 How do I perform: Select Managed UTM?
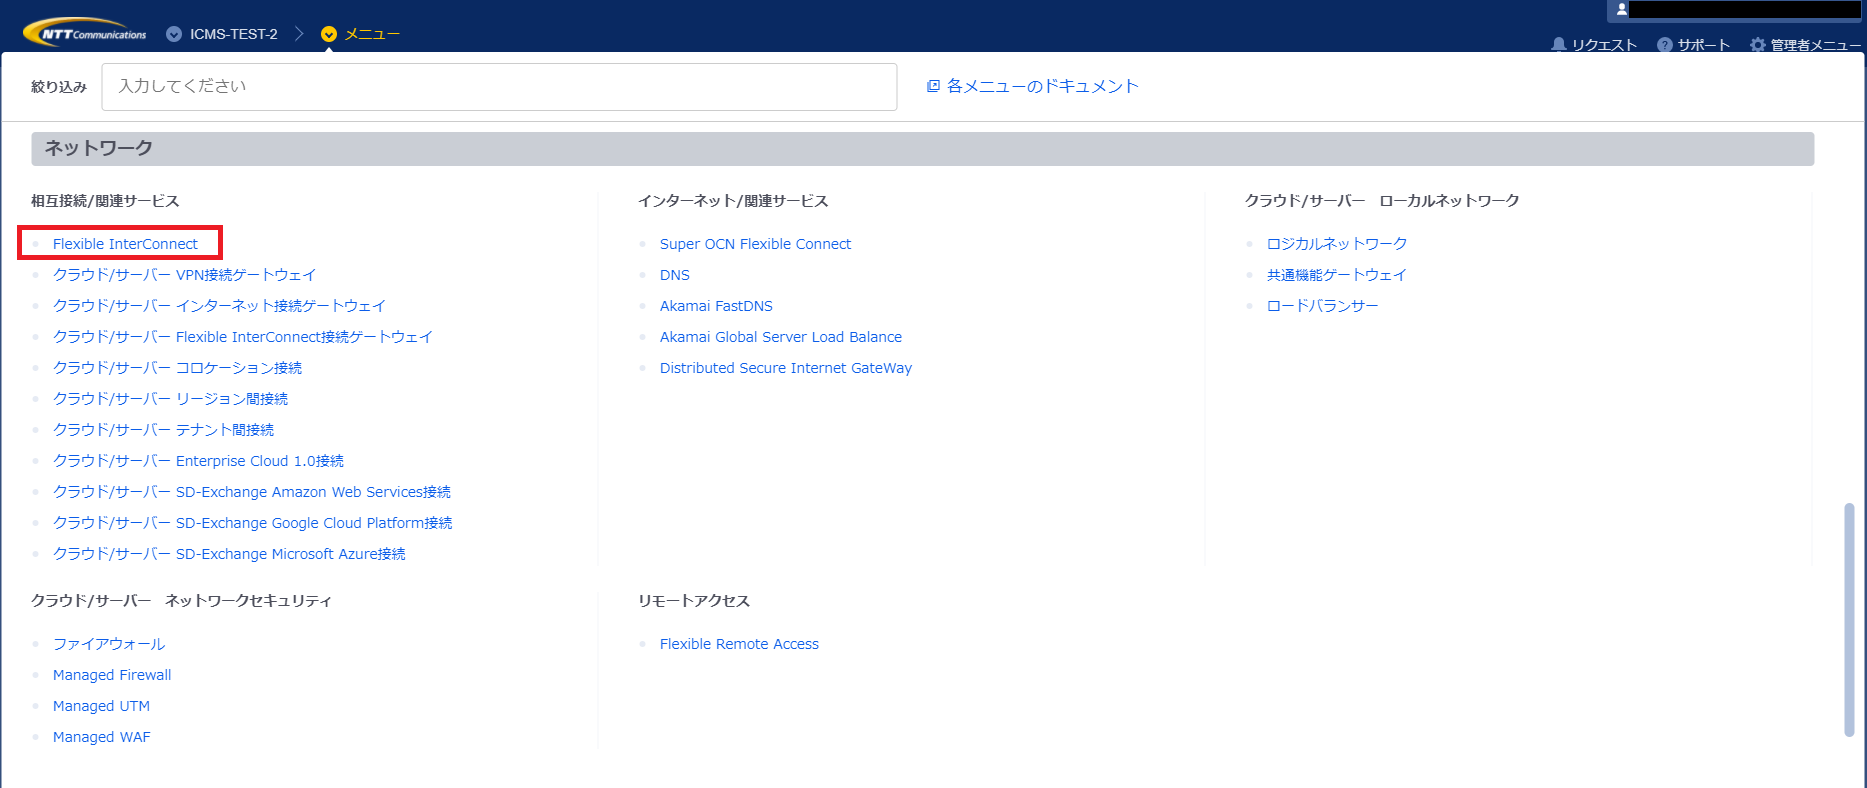coord(101,706)
